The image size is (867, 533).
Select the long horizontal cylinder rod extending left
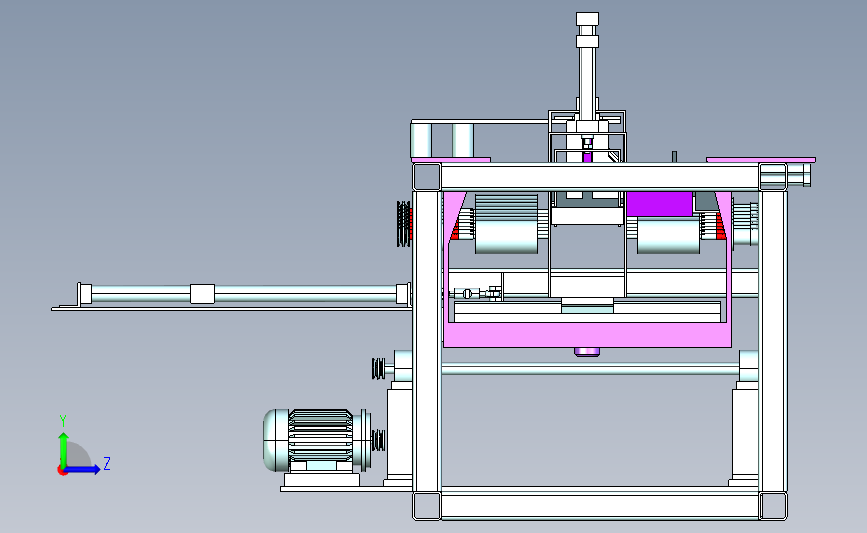click(245, 294)
